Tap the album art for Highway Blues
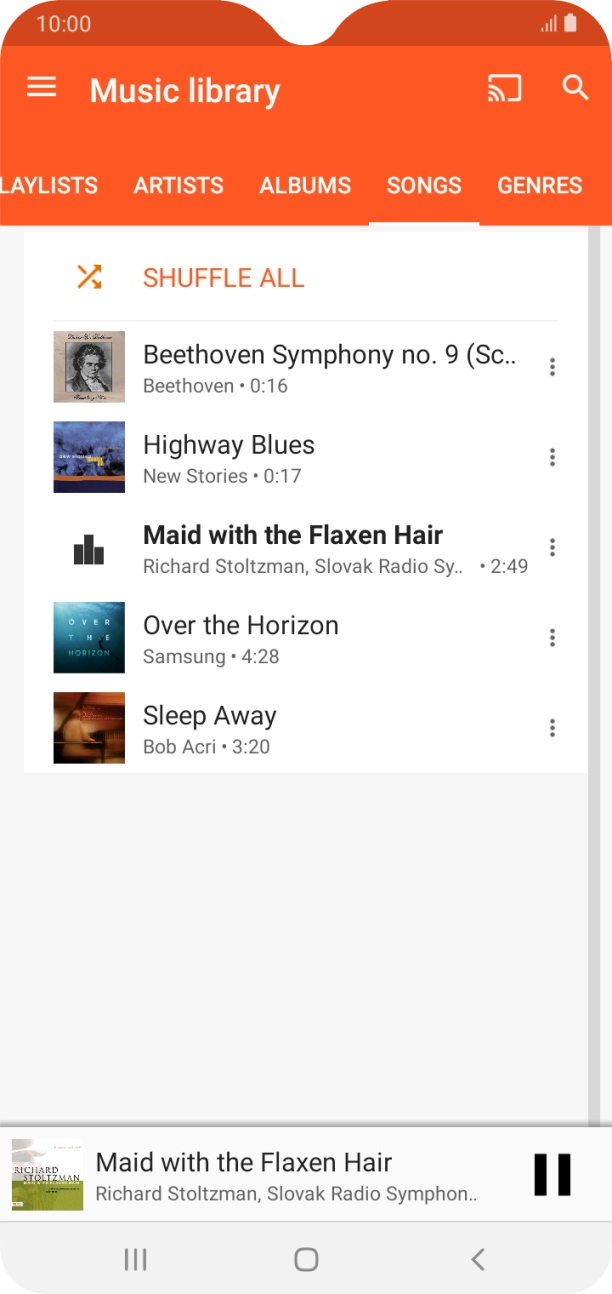 (x=88, y=457)
